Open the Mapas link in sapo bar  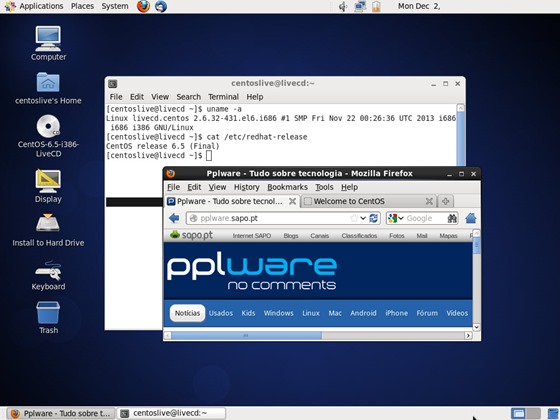[x=448, y=236]
